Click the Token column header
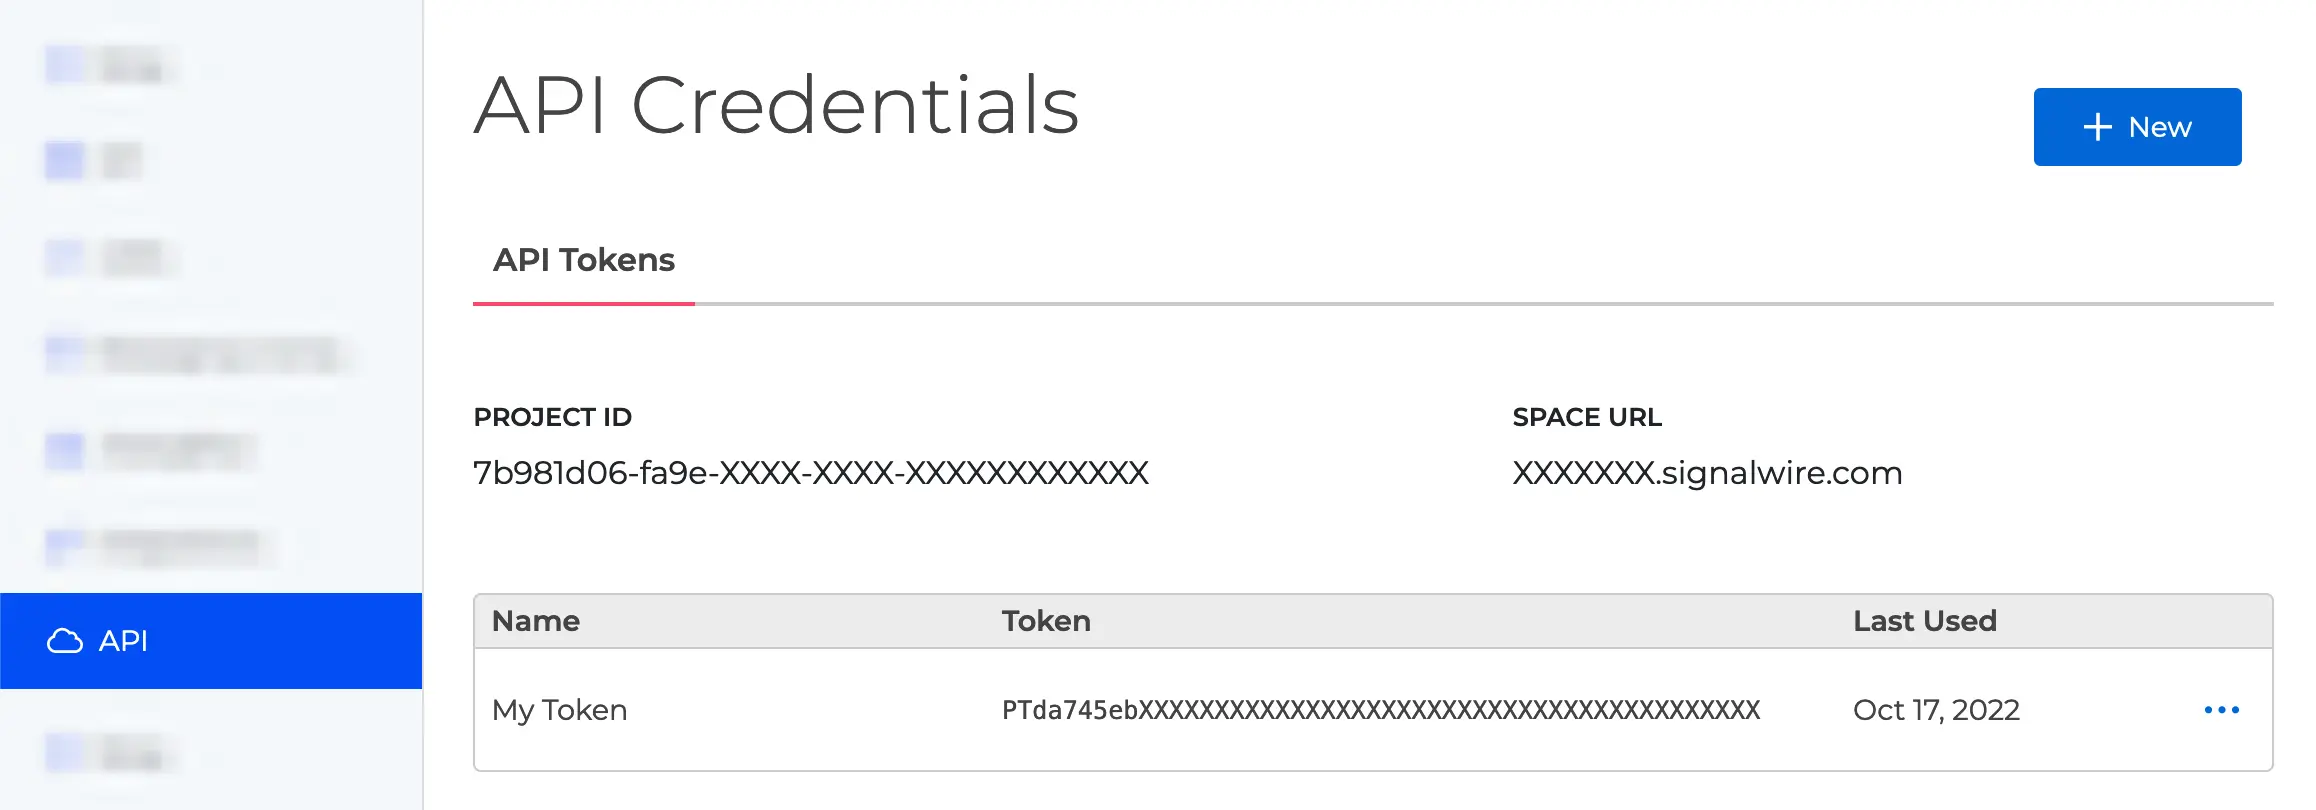 (1046, 620)
